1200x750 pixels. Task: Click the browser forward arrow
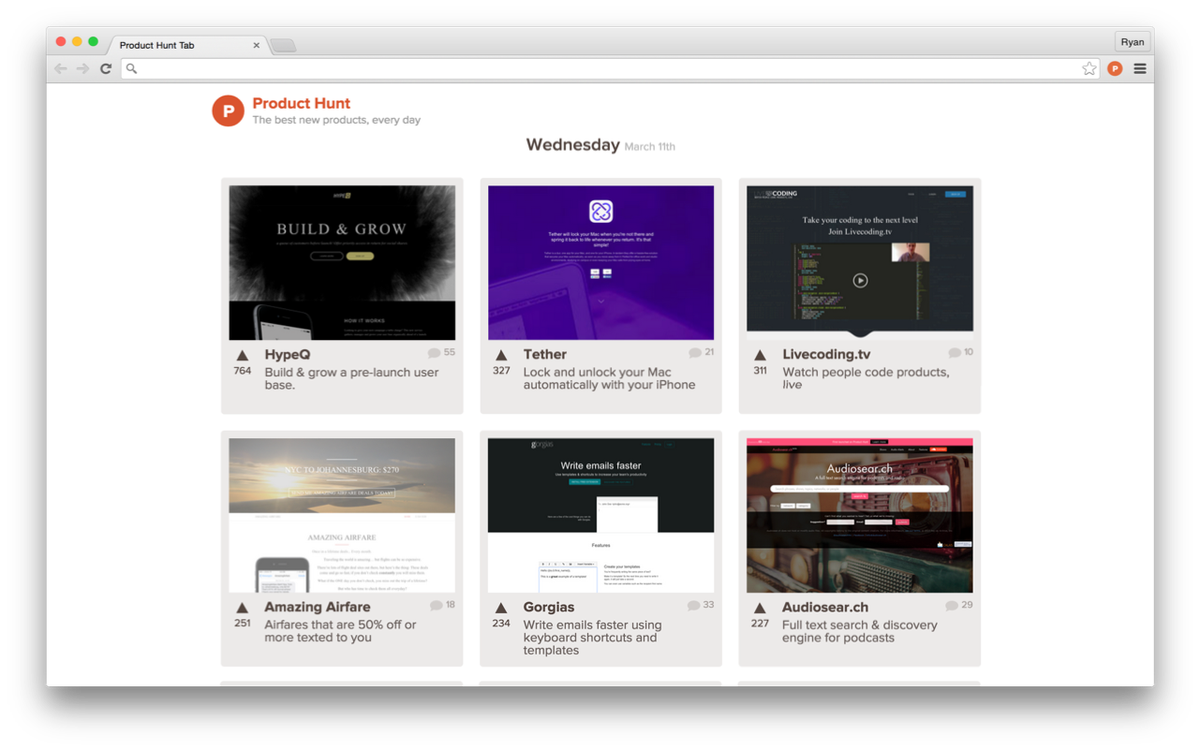(x=83, y=69)
